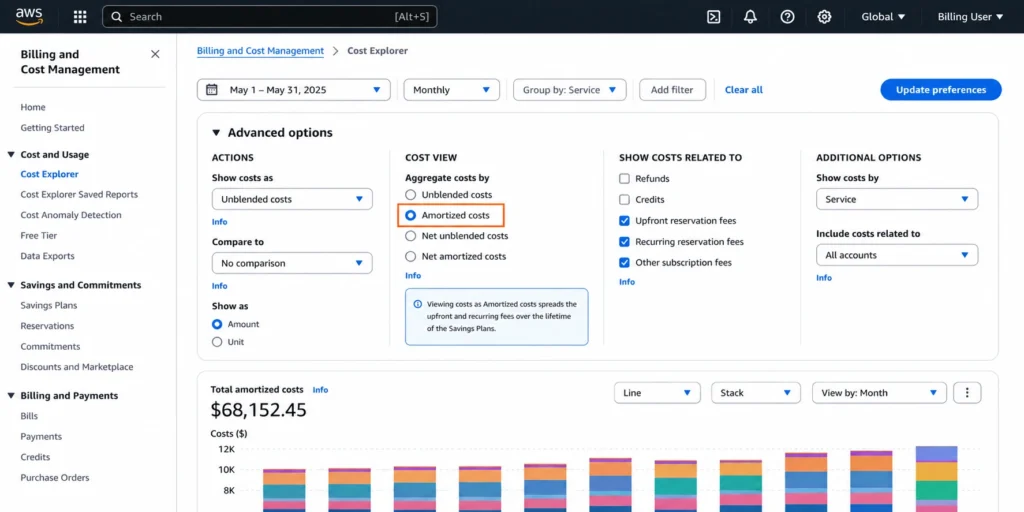1024x512 pixels.
Task: Uncheck Upfront reservation fees
Action: coord(624,221)
